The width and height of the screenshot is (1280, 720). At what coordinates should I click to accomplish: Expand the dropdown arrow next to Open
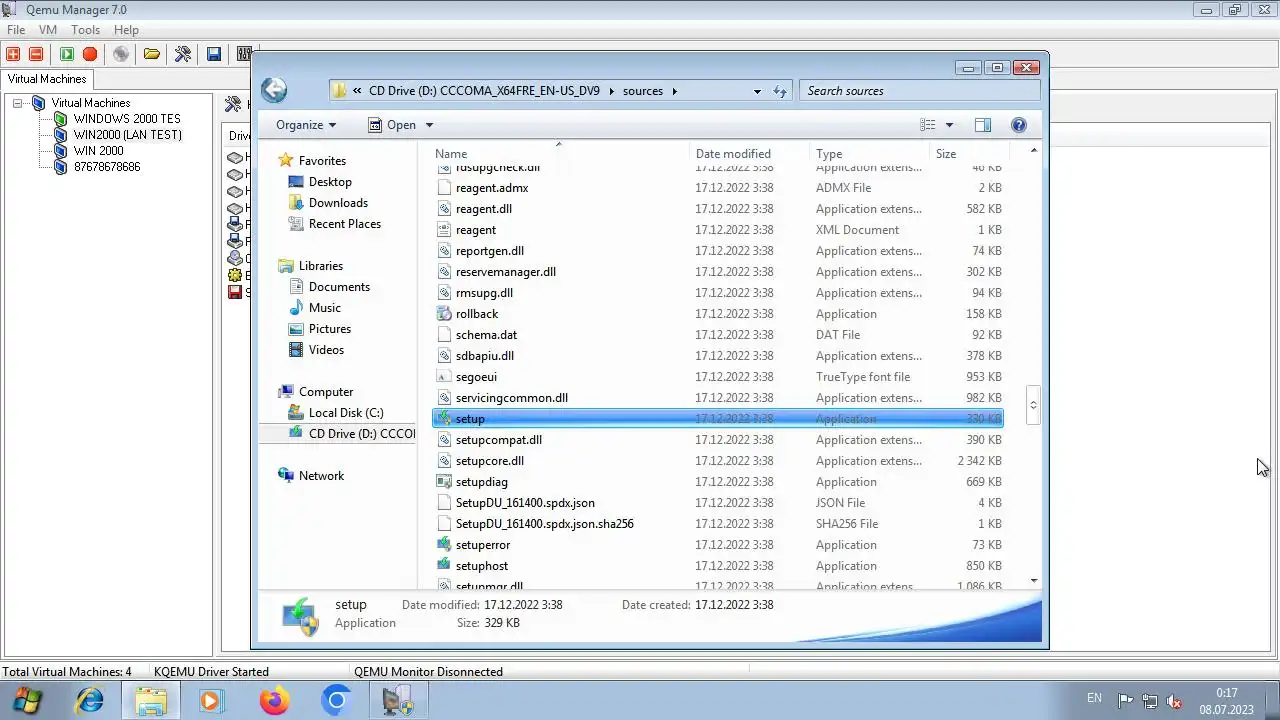coord(429,125)
